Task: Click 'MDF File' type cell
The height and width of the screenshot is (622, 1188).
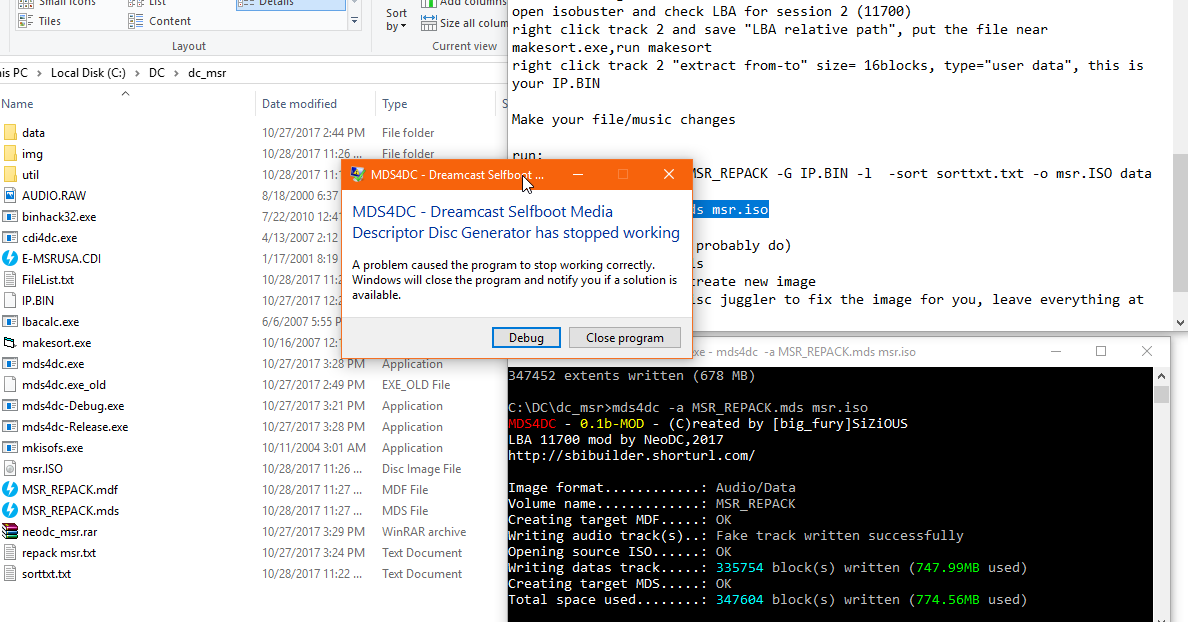Action: pos(405,490)
